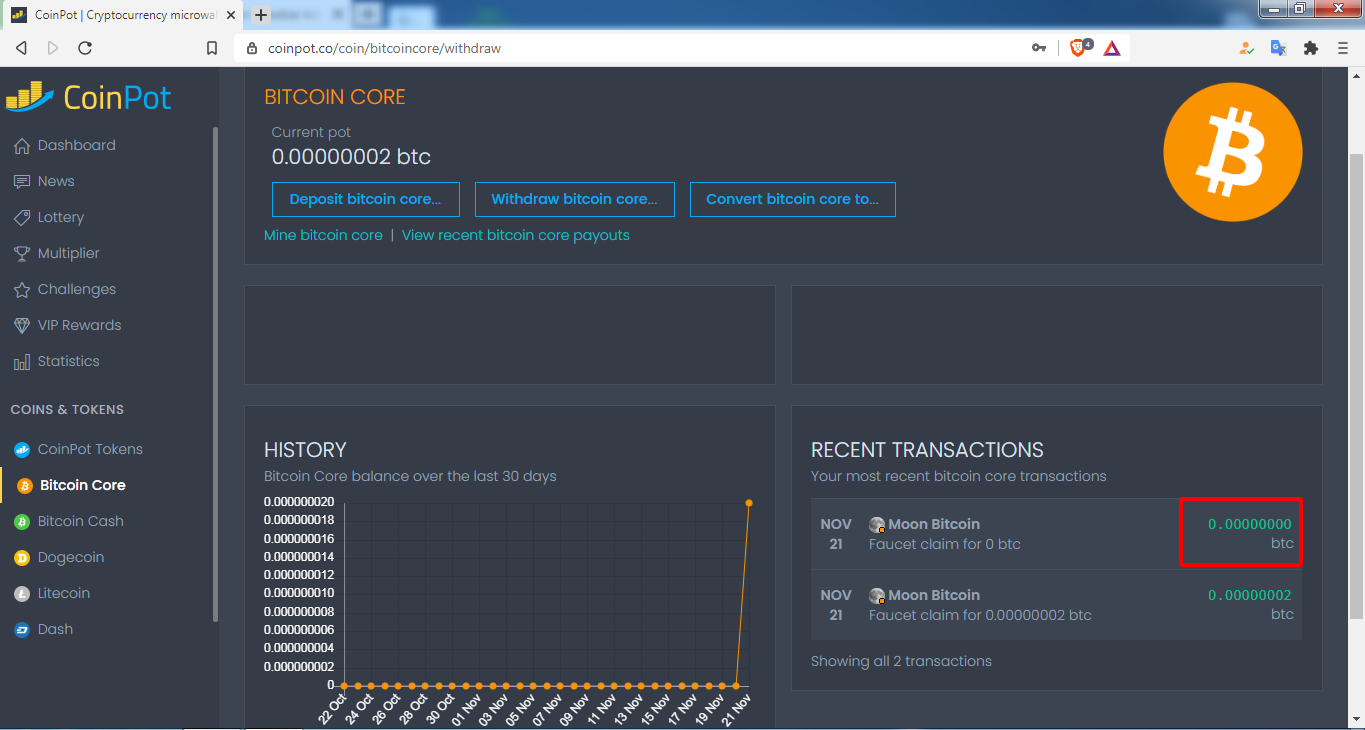This screenshot has height=730, width=1365.
Task: Click the sidebar vertical scrollbar
Action: click(215, 375)
